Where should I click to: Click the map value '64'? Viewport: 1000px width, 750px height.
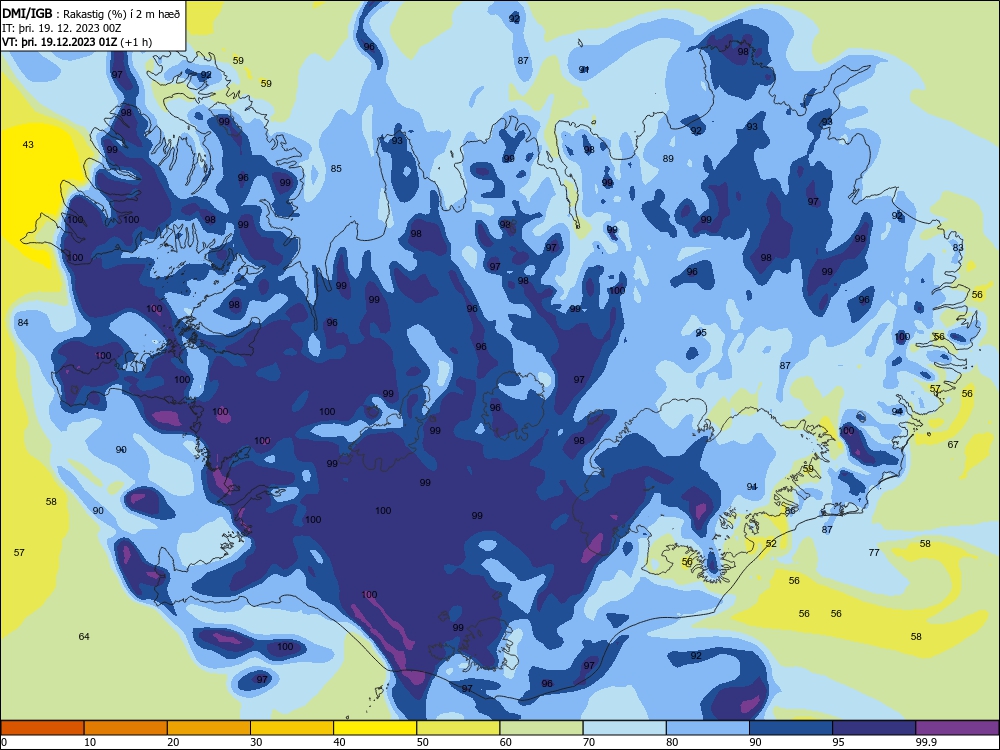[84, 636]
